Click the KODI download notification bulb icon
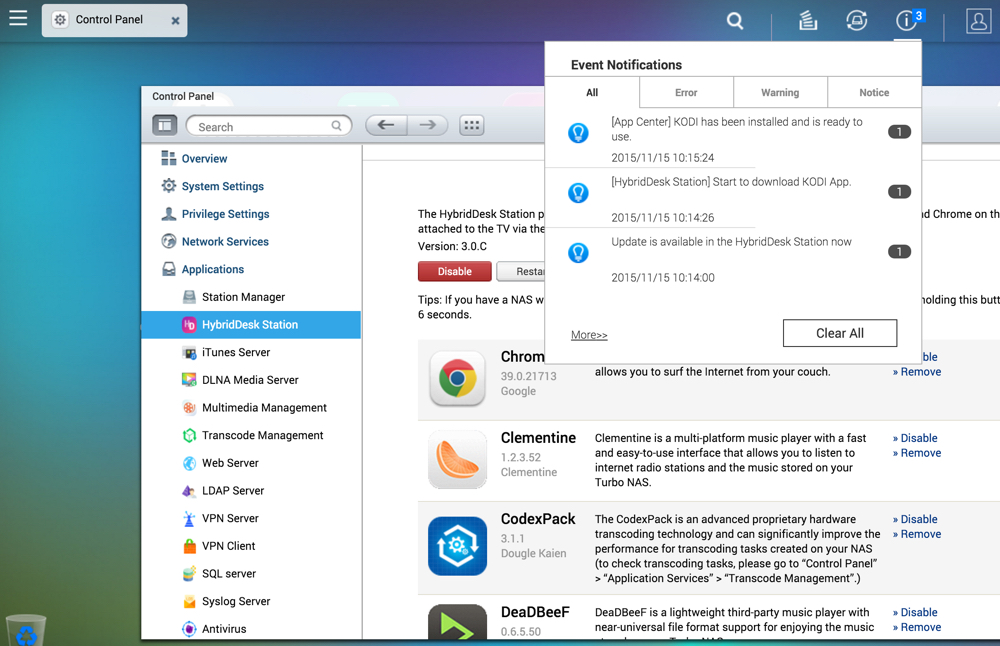1000x646 pixels. point(578,193)
